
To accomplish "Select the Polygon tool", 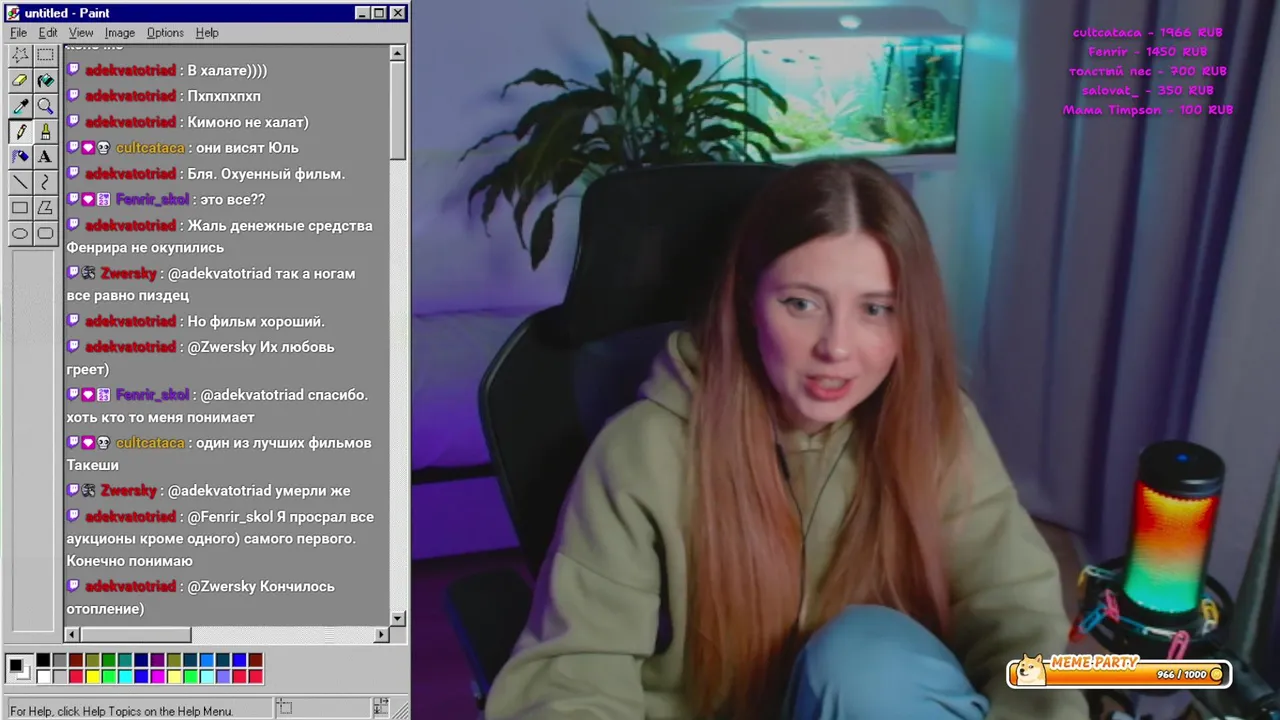I will [x=45, y=208].
